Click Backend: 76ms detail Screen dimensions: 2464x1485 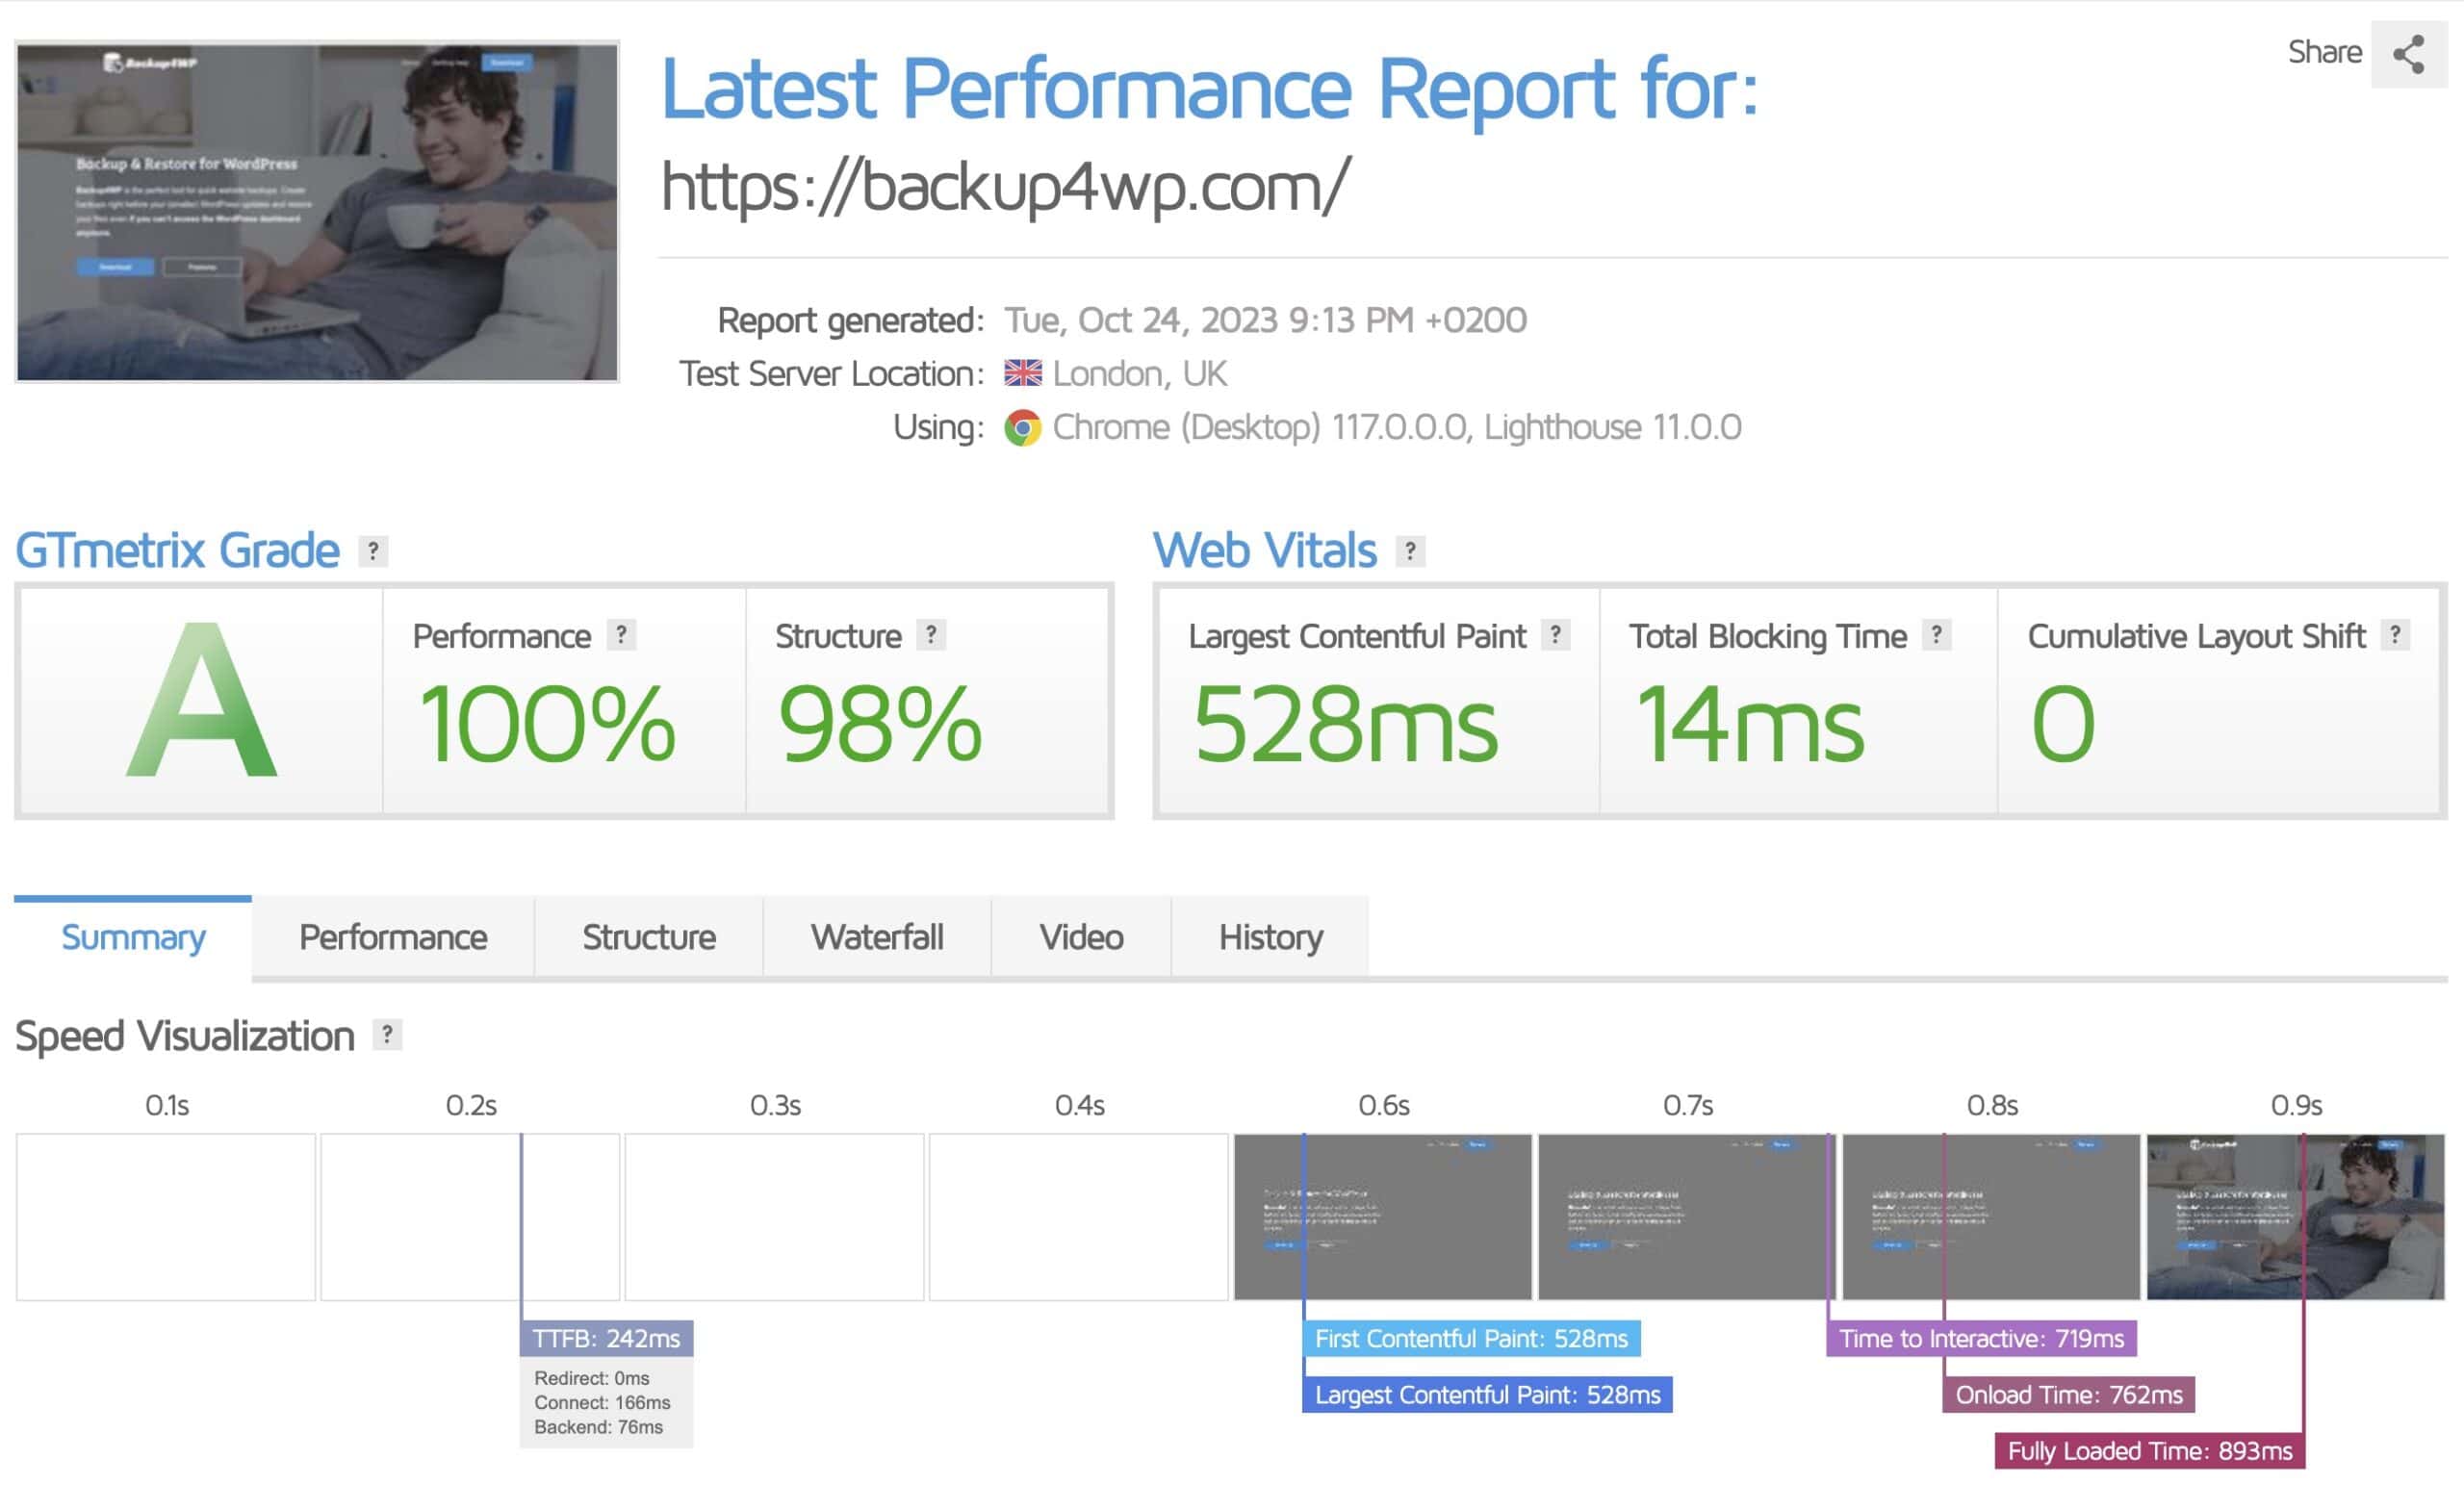(x=598, y=1427)
